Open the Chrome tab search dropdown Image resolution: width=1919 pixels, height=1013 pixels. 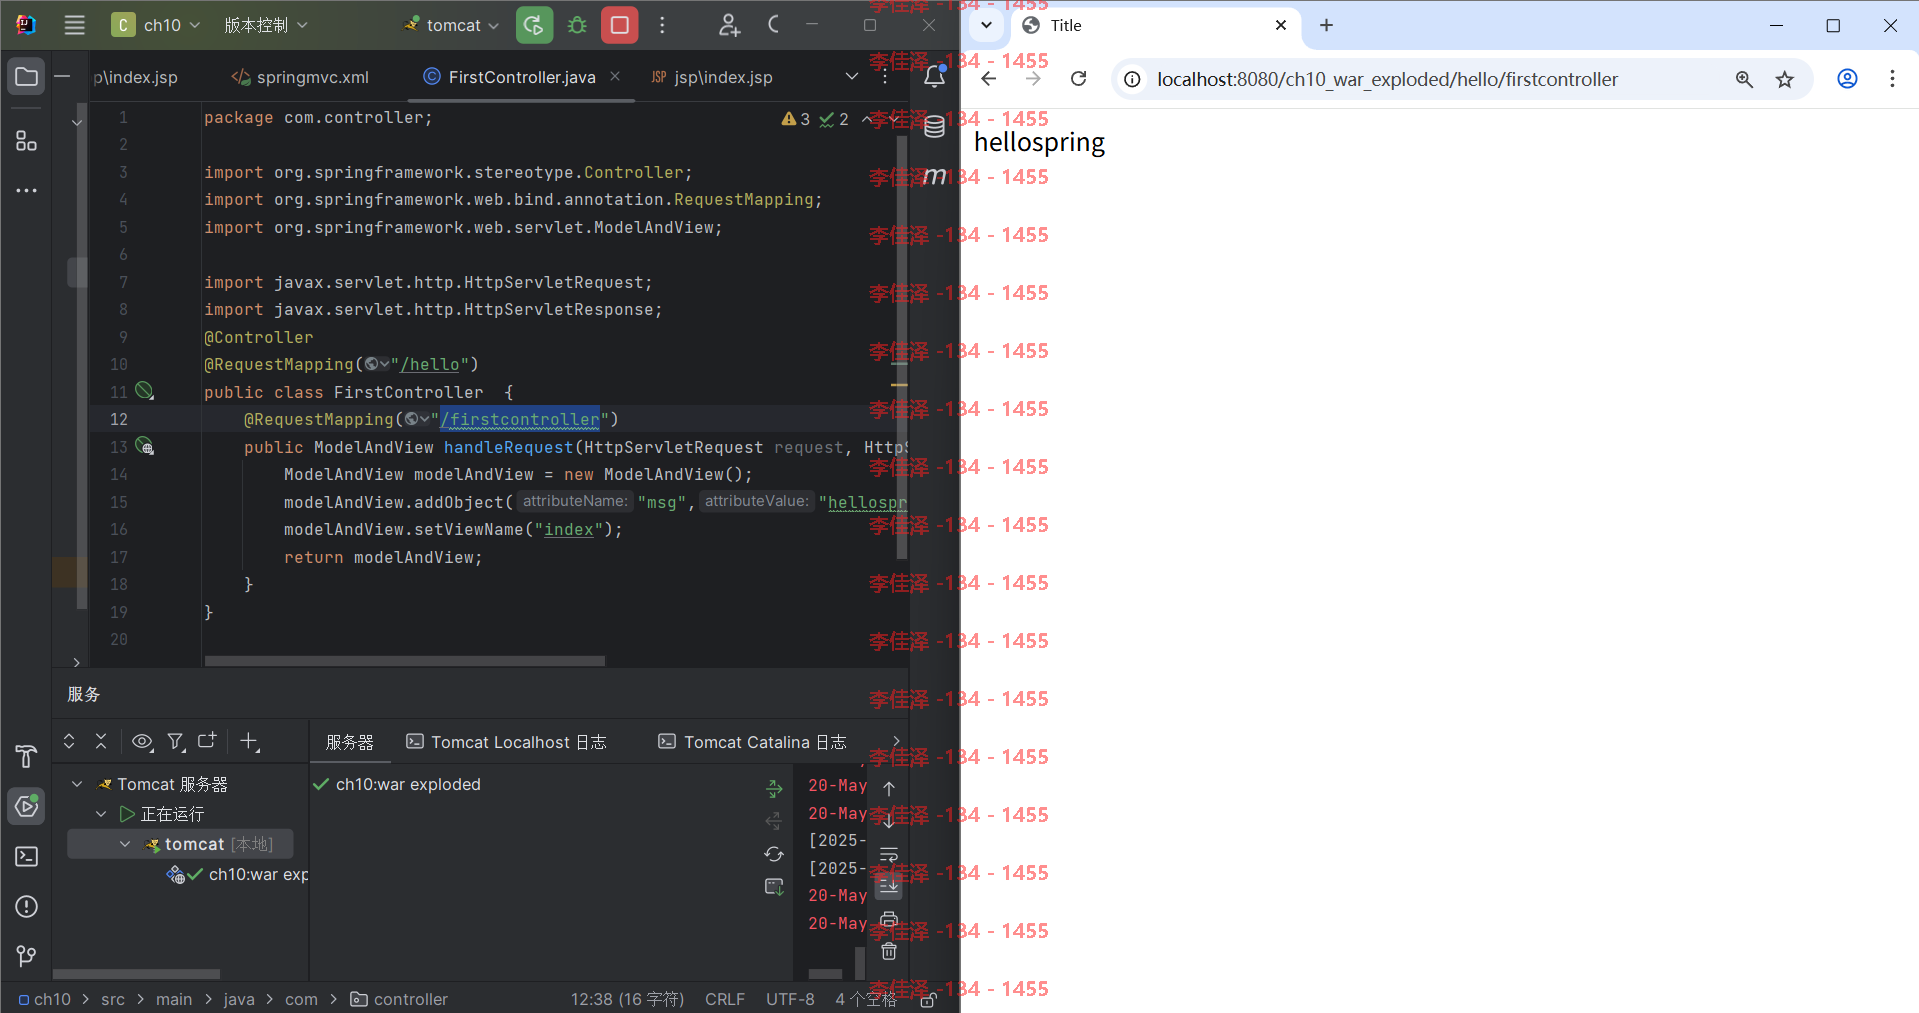[986, 25]
